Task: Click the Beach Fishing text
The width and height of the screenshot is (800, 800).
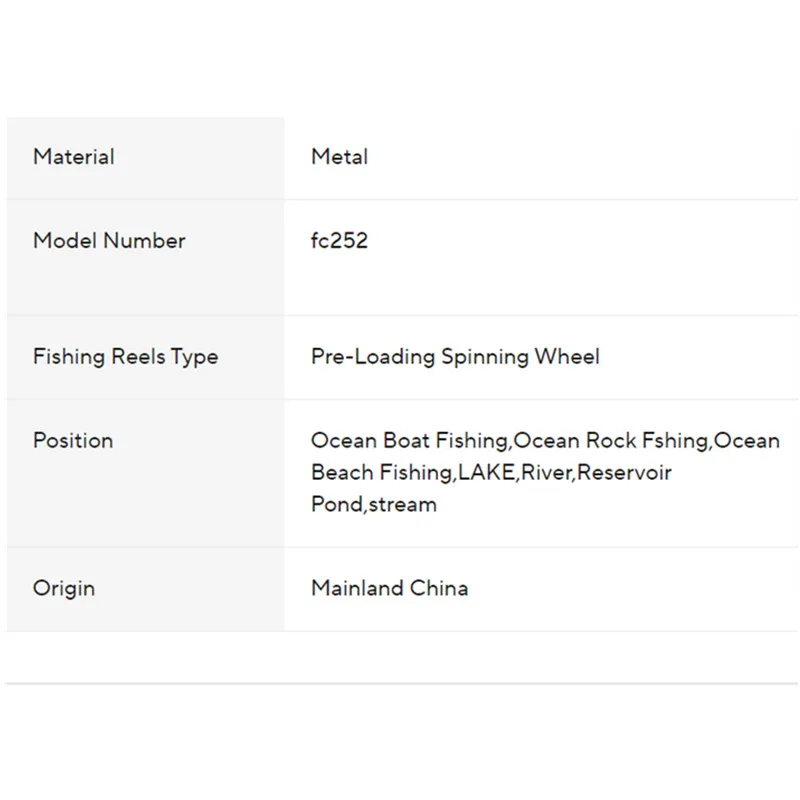Action: (381, 473)
